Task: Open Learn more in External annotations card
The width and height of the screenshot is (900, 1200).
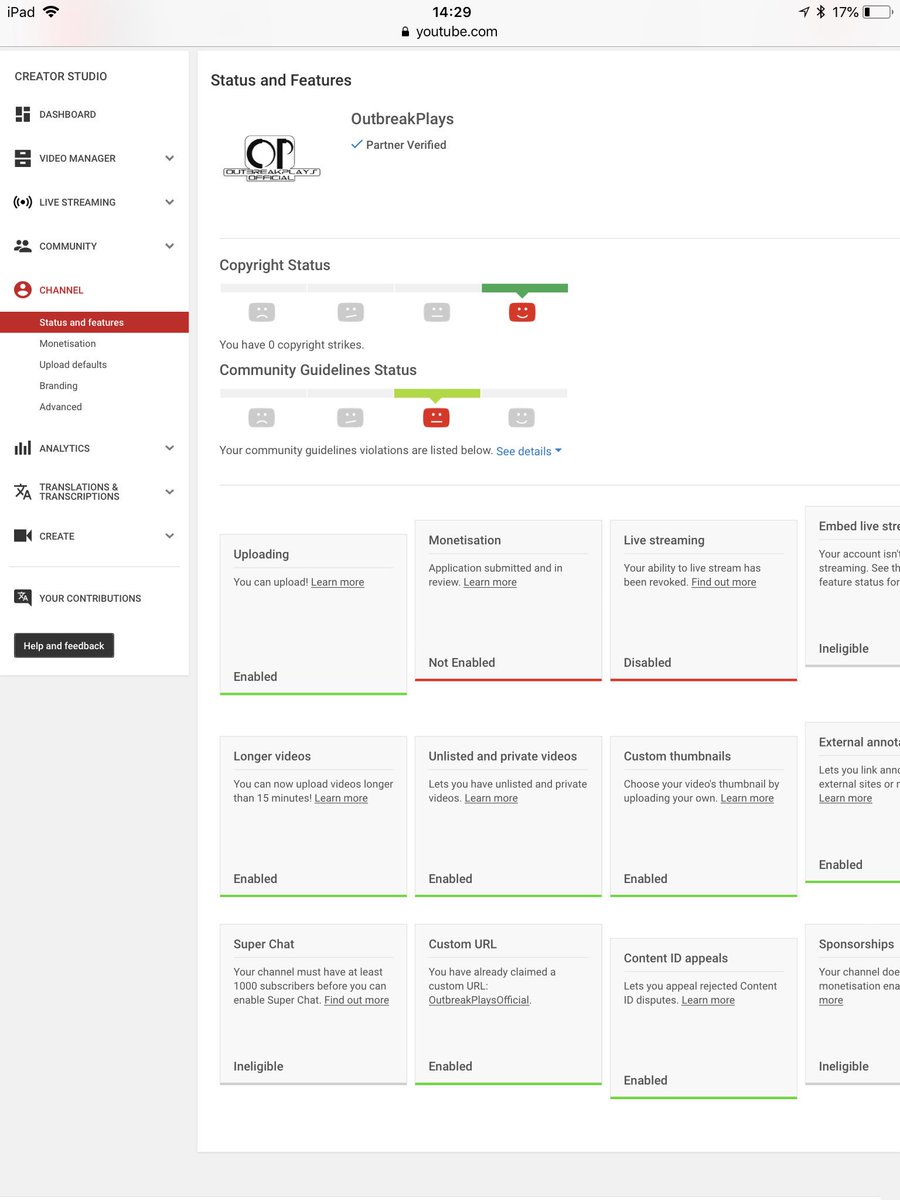Action: 845,798
